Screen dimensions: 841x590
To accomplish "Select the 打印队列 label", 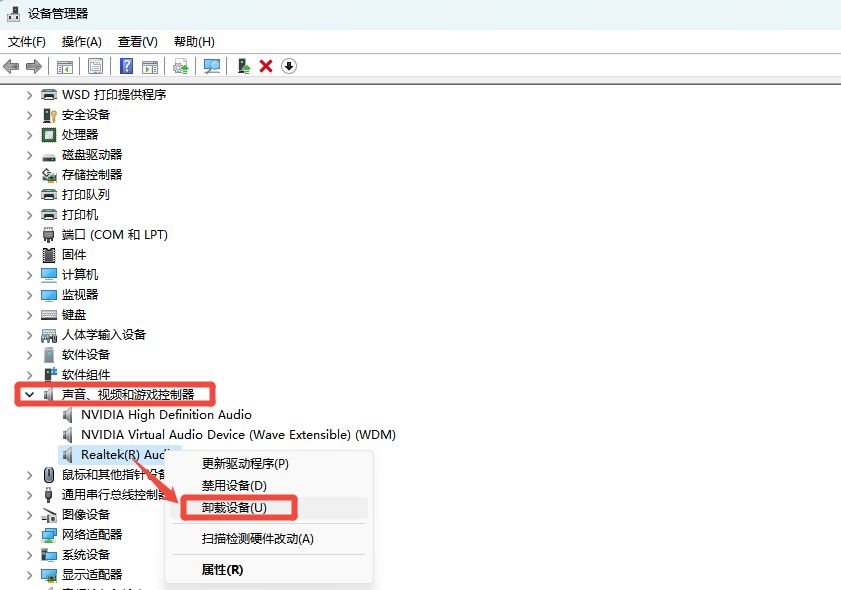I will click(86, 195).
